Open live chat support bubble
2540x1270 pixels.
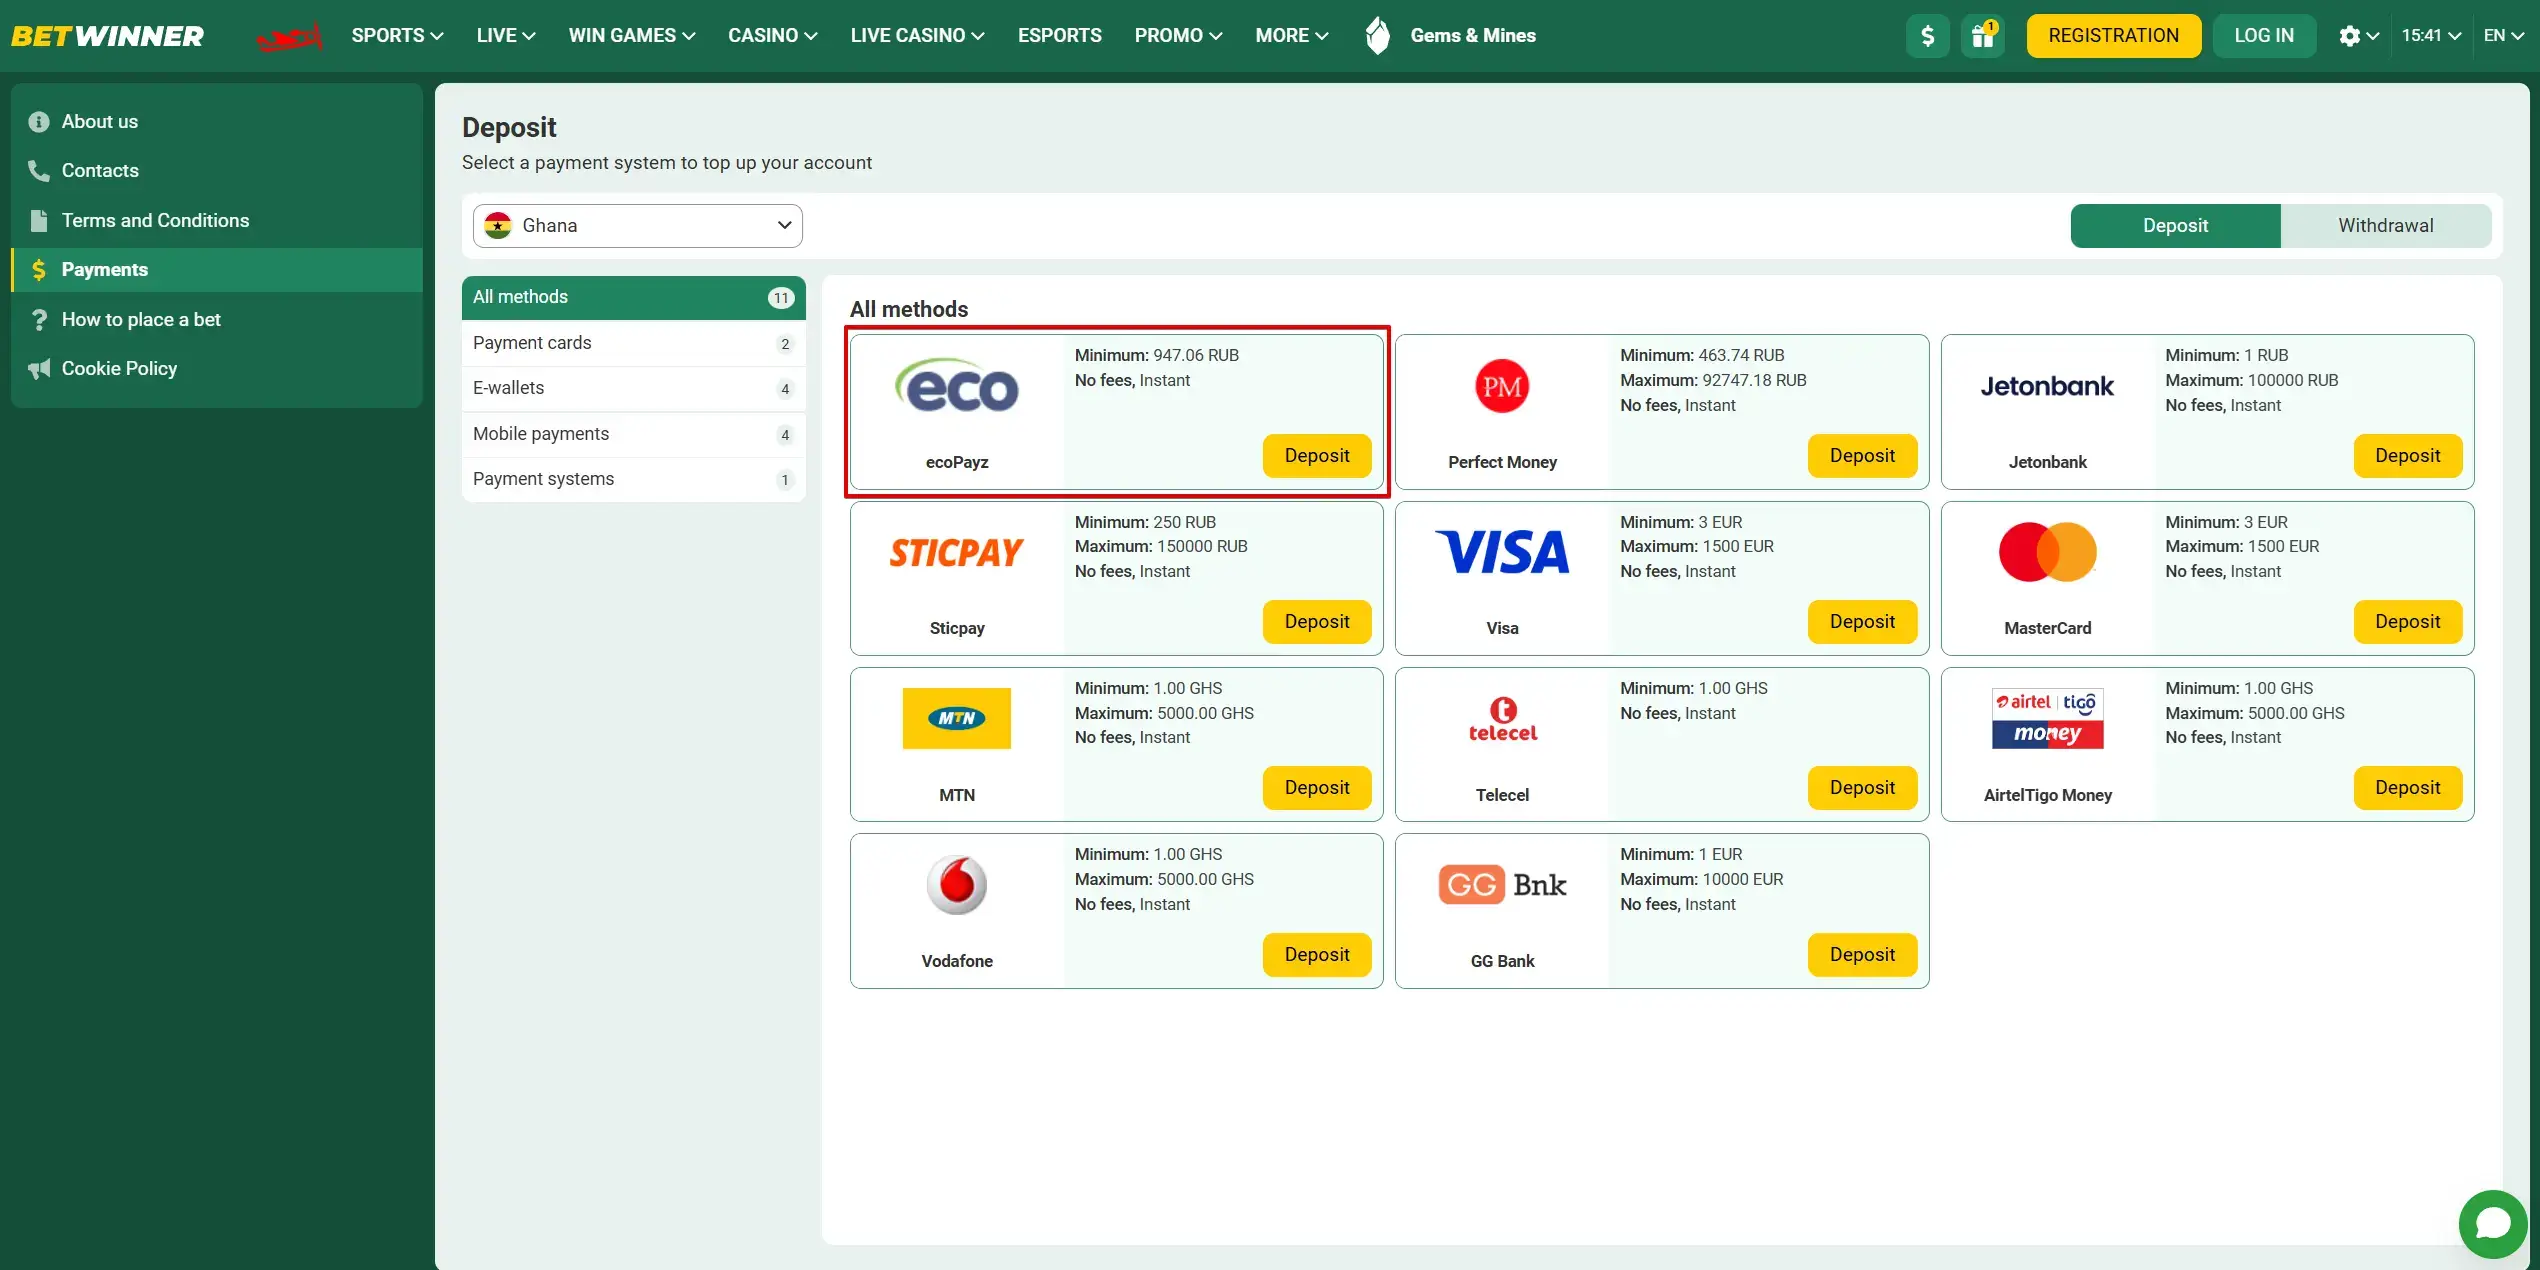[2492, 1223]
